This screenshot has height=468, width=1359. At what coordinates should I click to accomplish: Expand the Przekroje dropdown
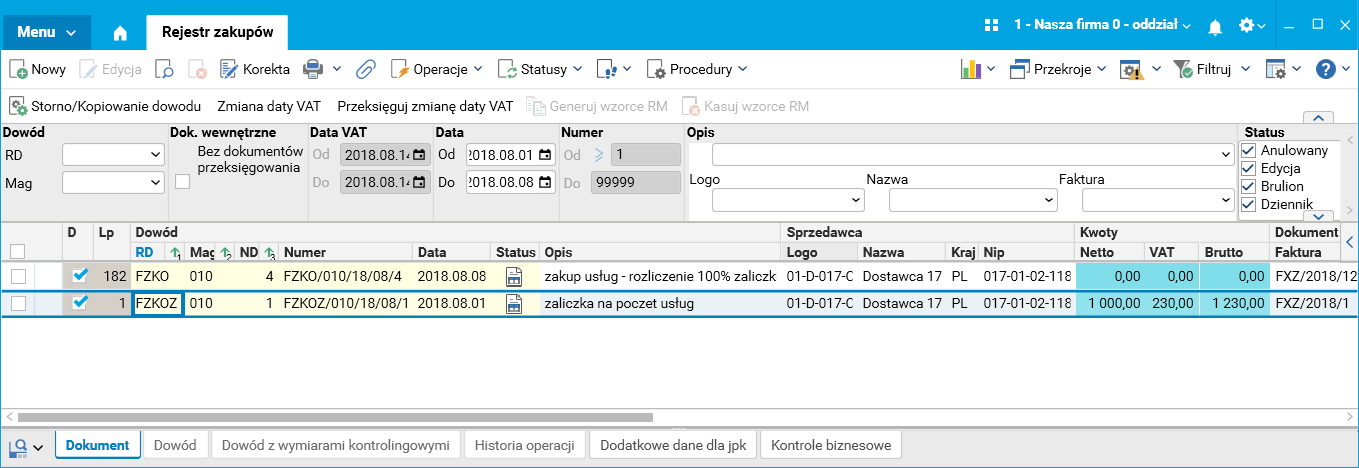(x=1058, y=69)
